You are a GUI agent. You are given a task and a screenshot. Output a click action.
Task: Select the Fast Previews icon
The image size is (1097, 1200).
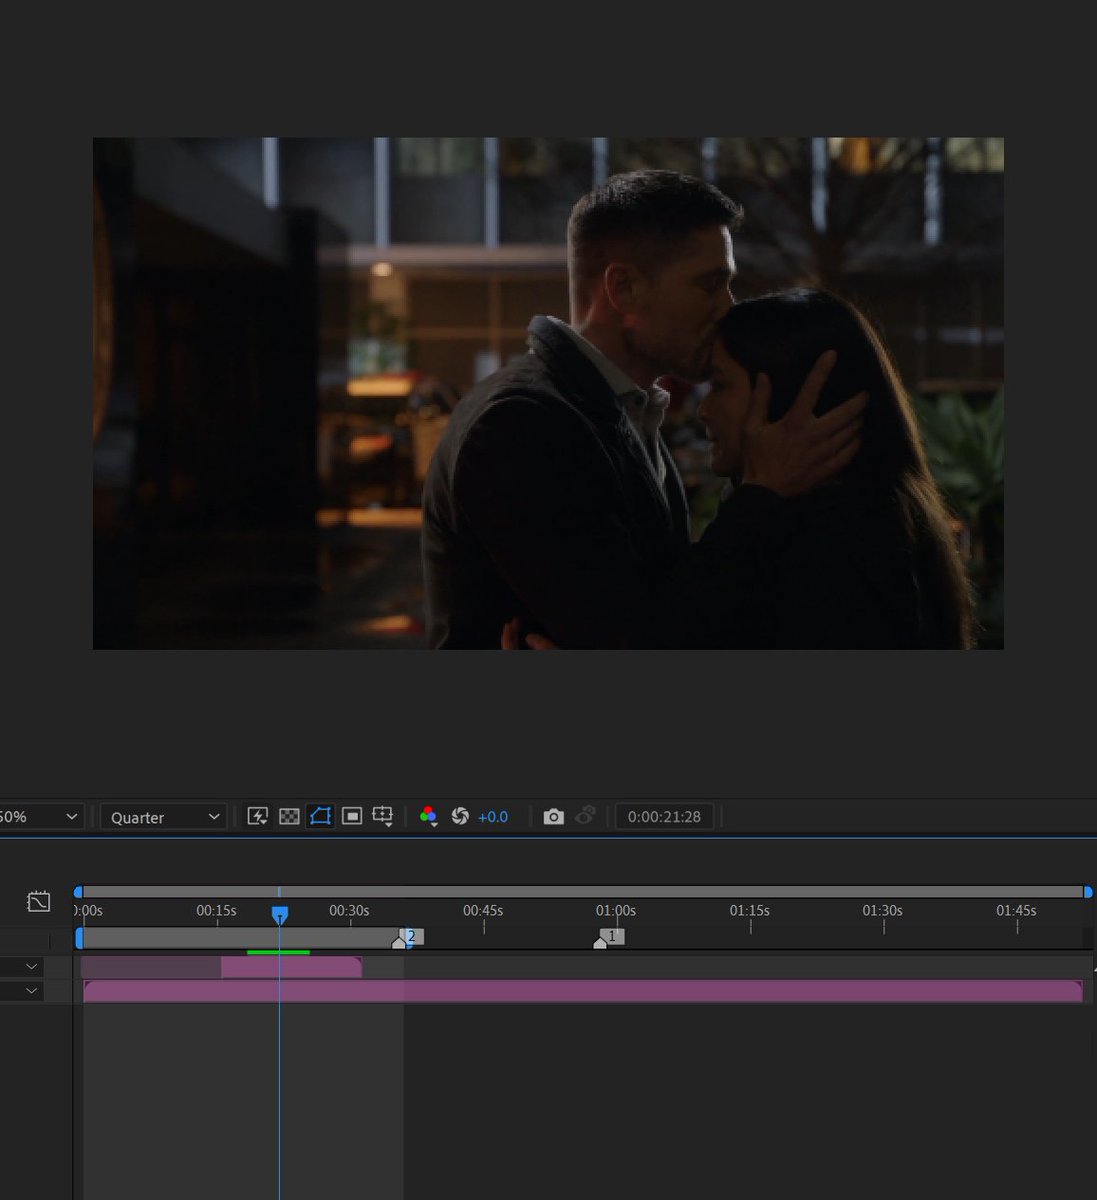coord(258,816)
